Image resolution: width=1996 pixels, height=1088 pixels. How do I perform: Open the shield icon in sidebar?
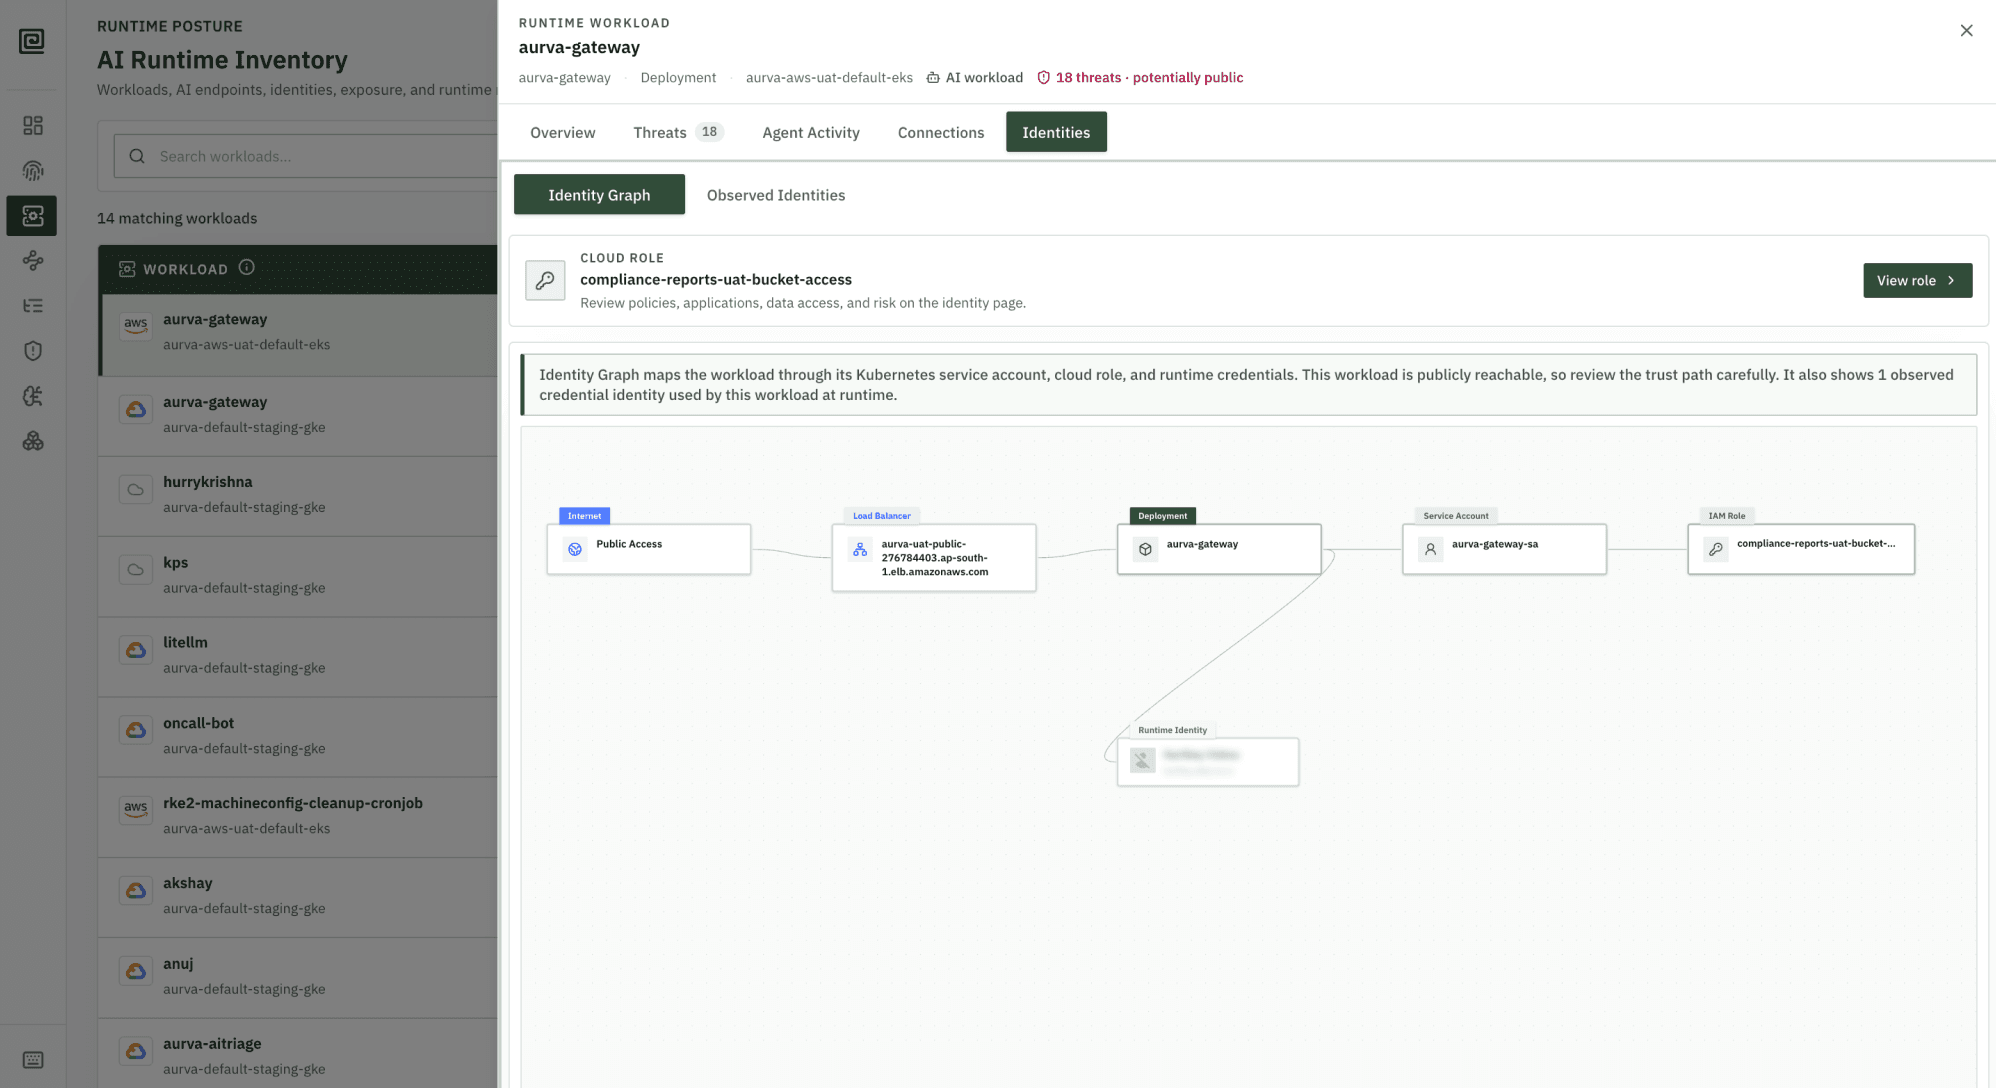[33, 351]
